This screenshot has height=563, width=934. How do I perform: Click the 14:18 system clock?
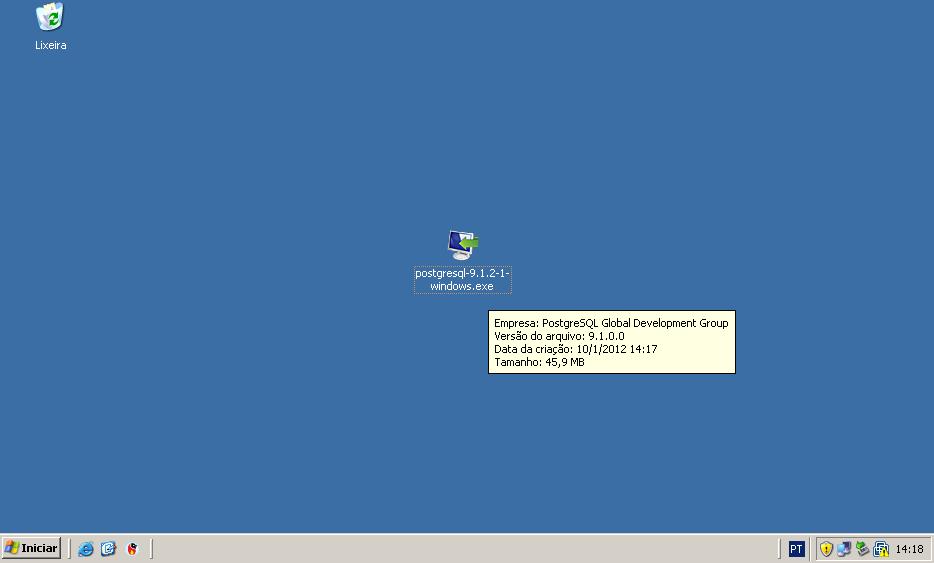(909, 549)
